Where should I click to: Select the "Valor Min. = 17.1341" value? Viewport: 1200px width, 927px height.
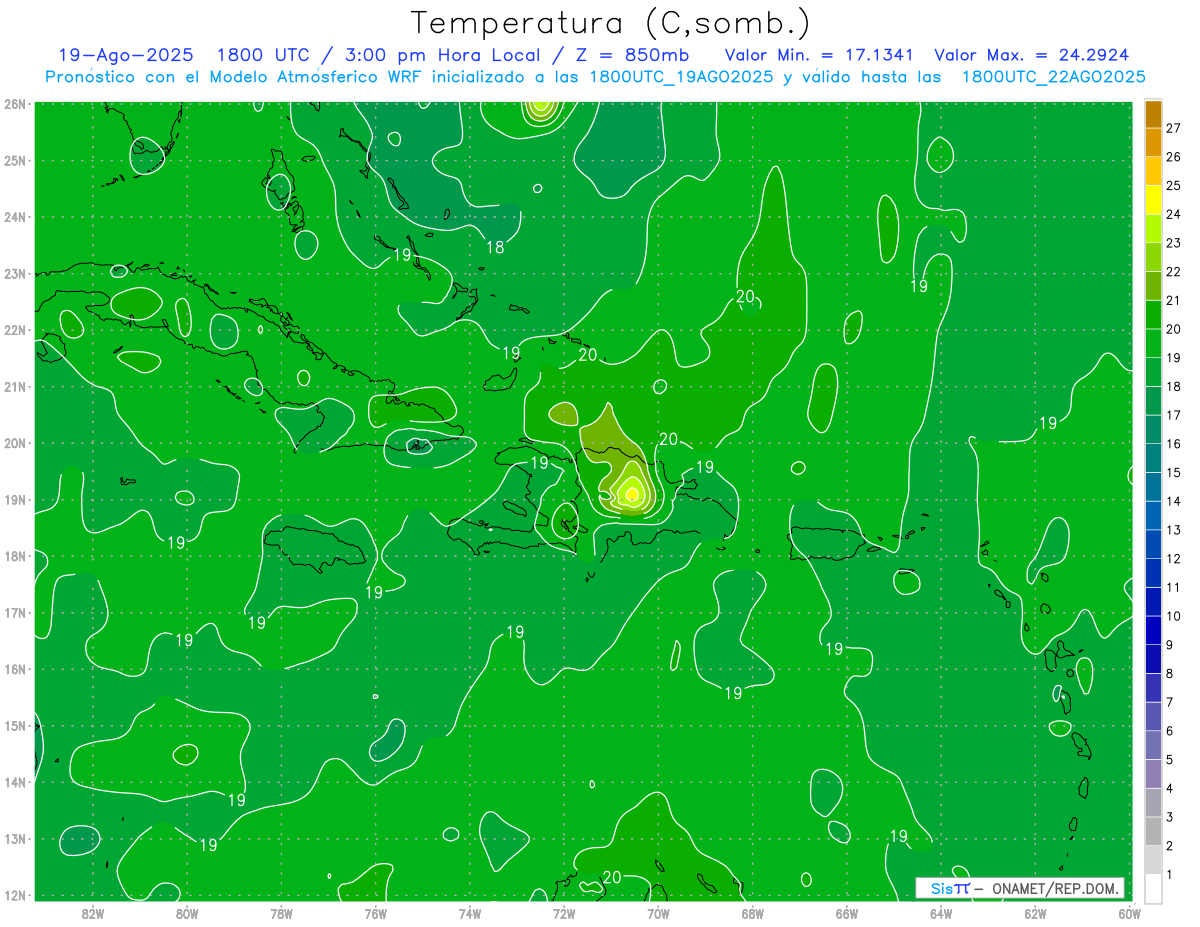tap(821, 55)
